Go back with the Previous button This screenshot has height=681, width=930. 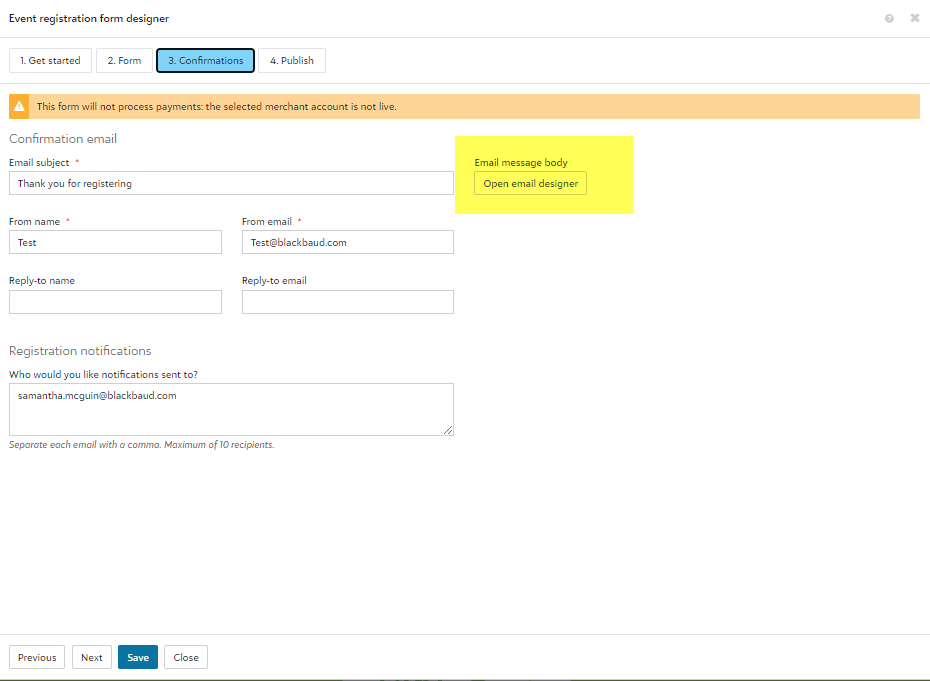point(37,657)
